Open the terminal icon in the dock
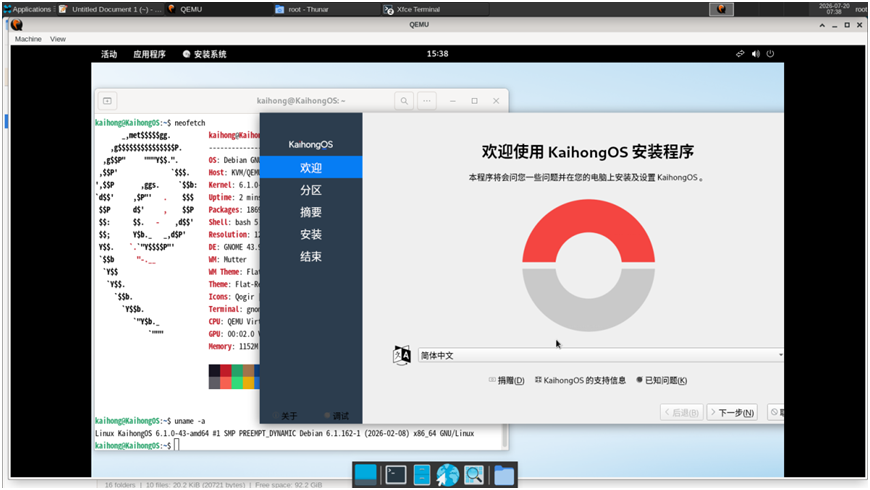The image size is (870, 490). point(396,475)
